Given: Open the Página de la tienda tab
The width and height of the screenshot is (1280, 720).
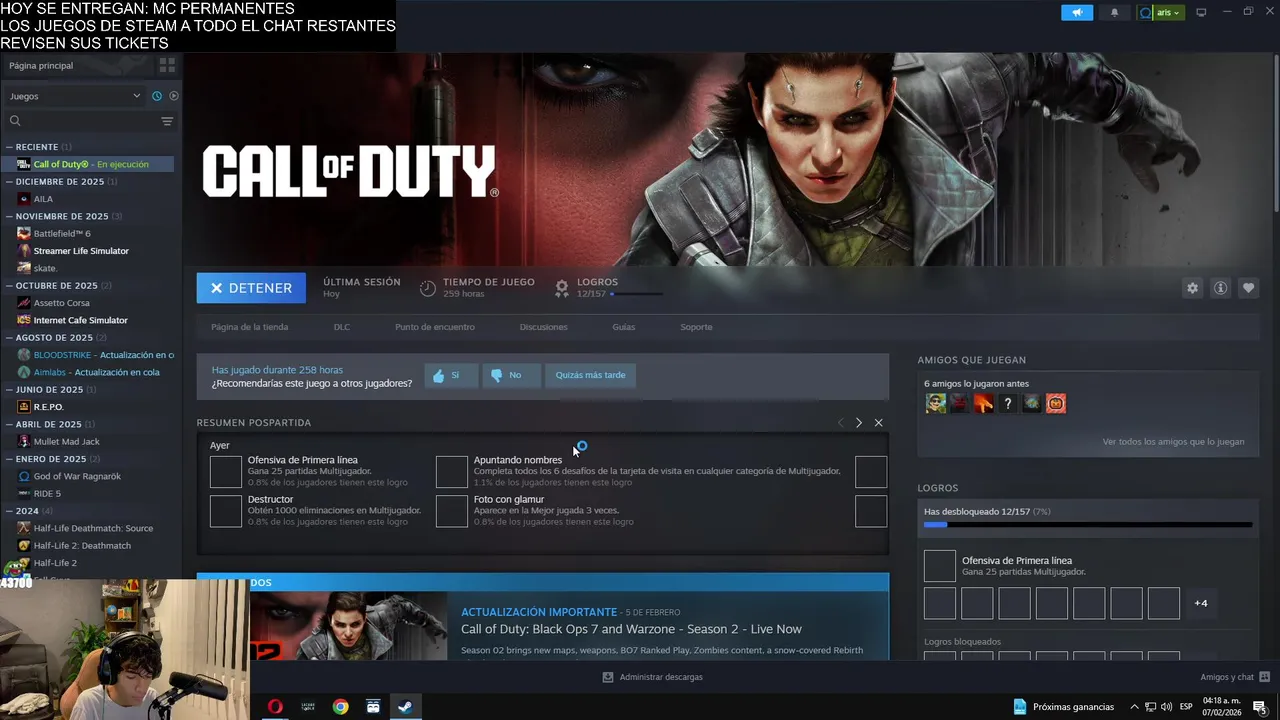Looking at the screenshot, I should pos(250,327).
